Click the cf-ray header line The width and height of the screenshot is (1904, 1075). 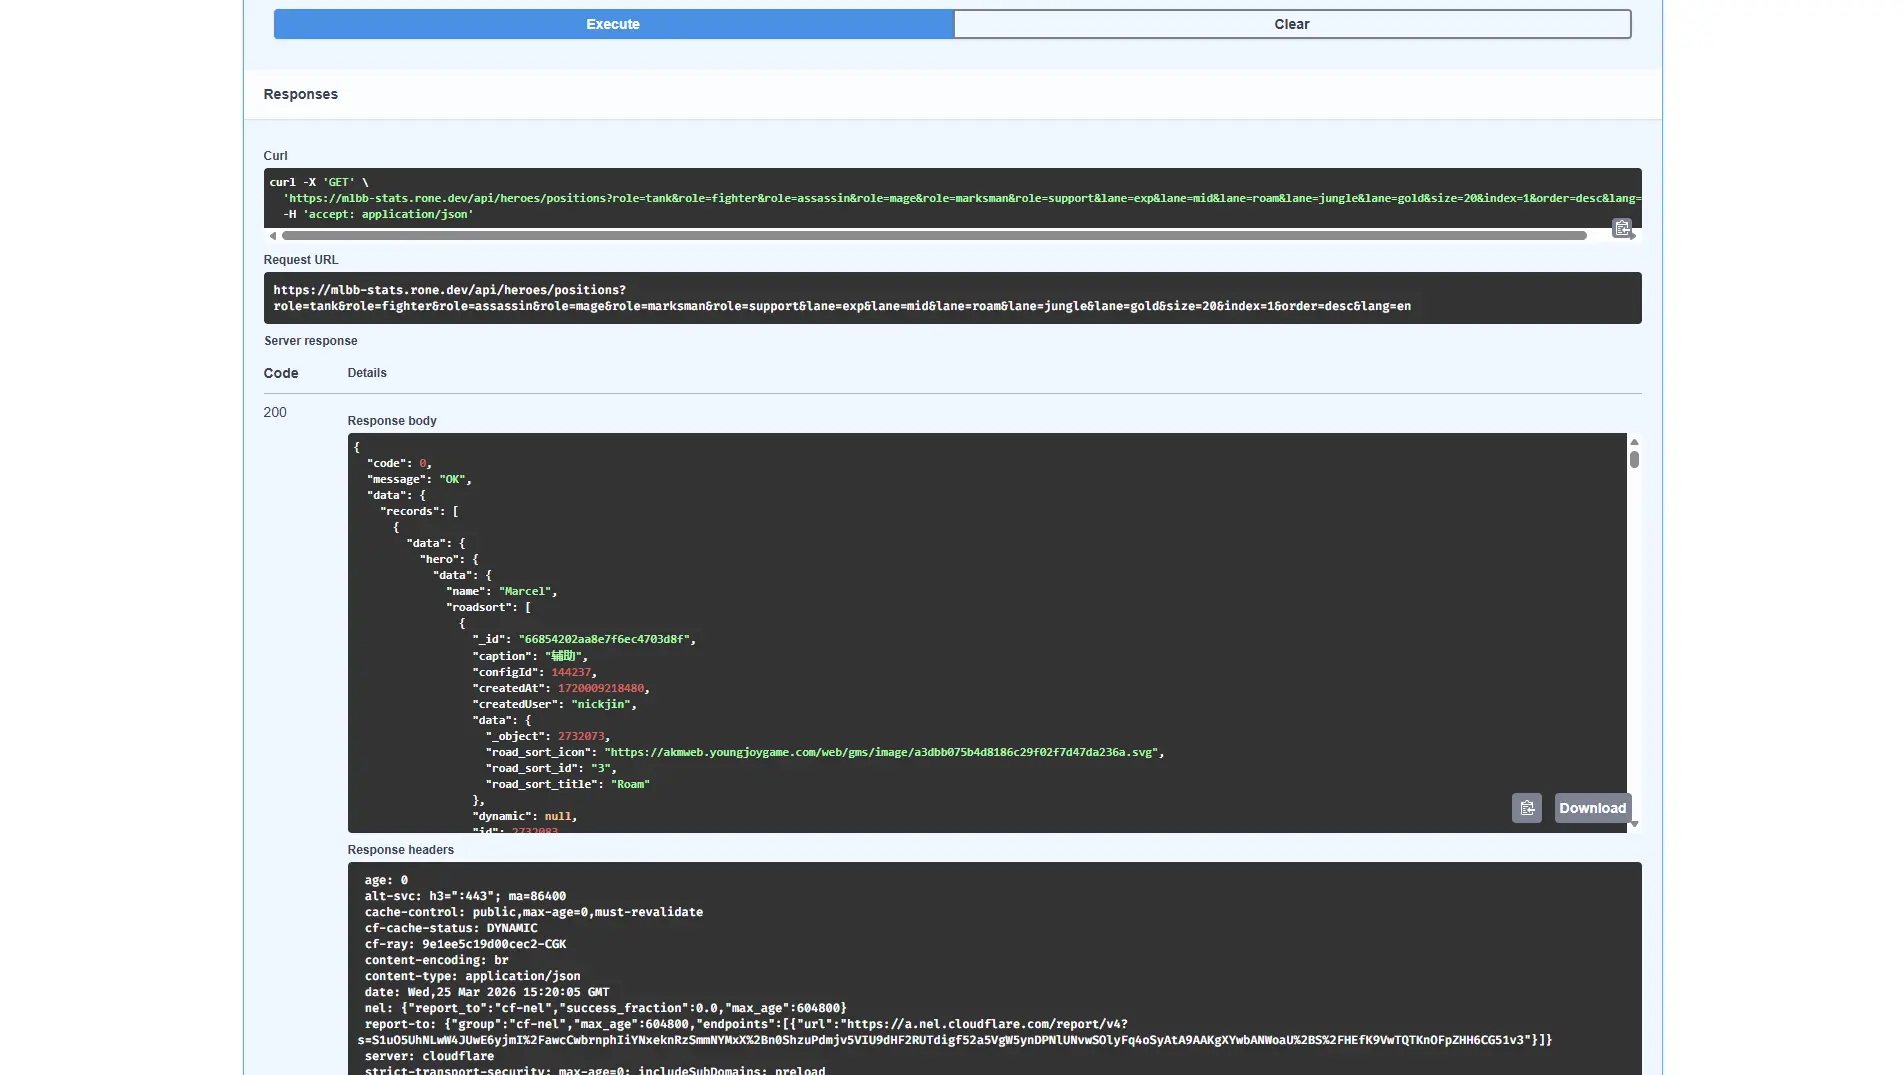click(465, 944)
